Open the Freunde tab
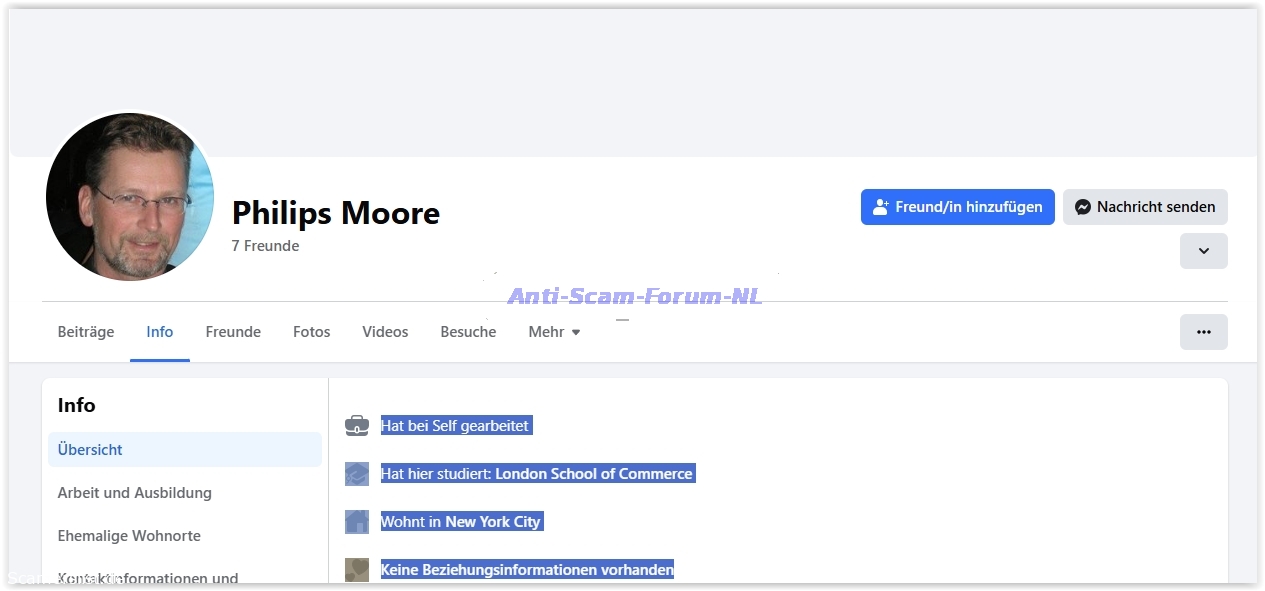The width and height of the screenshot is (1265, 591). 233,332
